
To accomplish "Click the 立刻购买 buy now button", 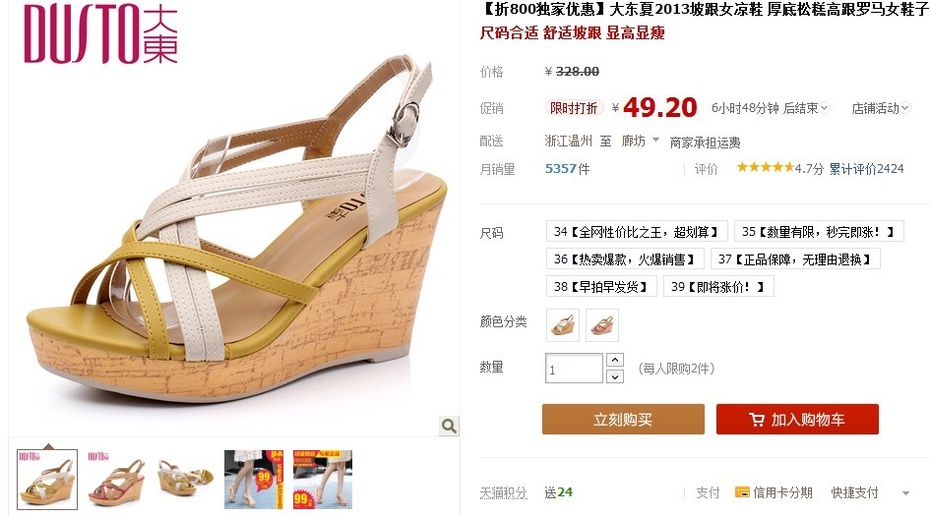I will [x=623, y=419].
